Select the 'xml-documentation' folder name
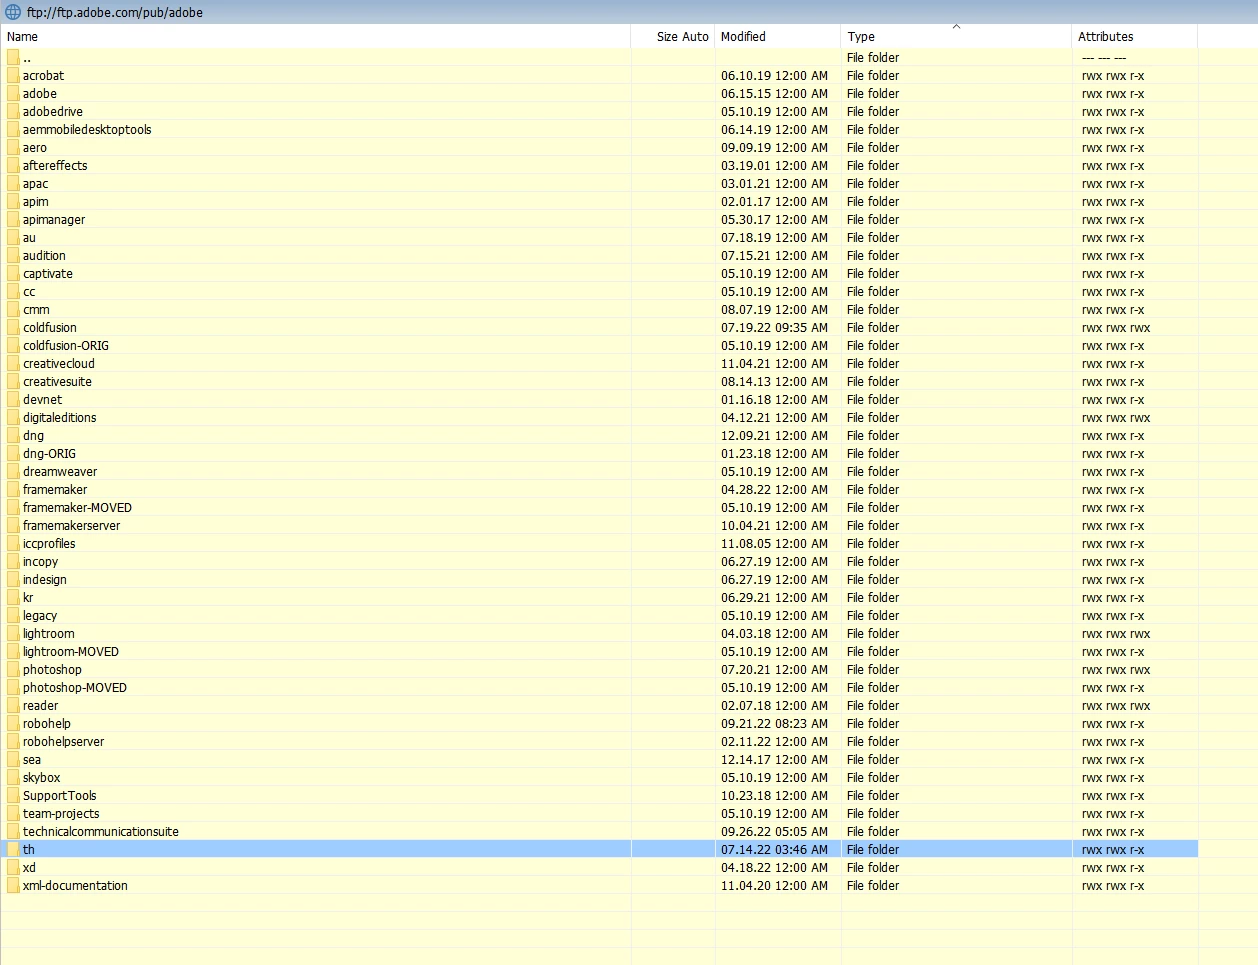 point(75,885)
